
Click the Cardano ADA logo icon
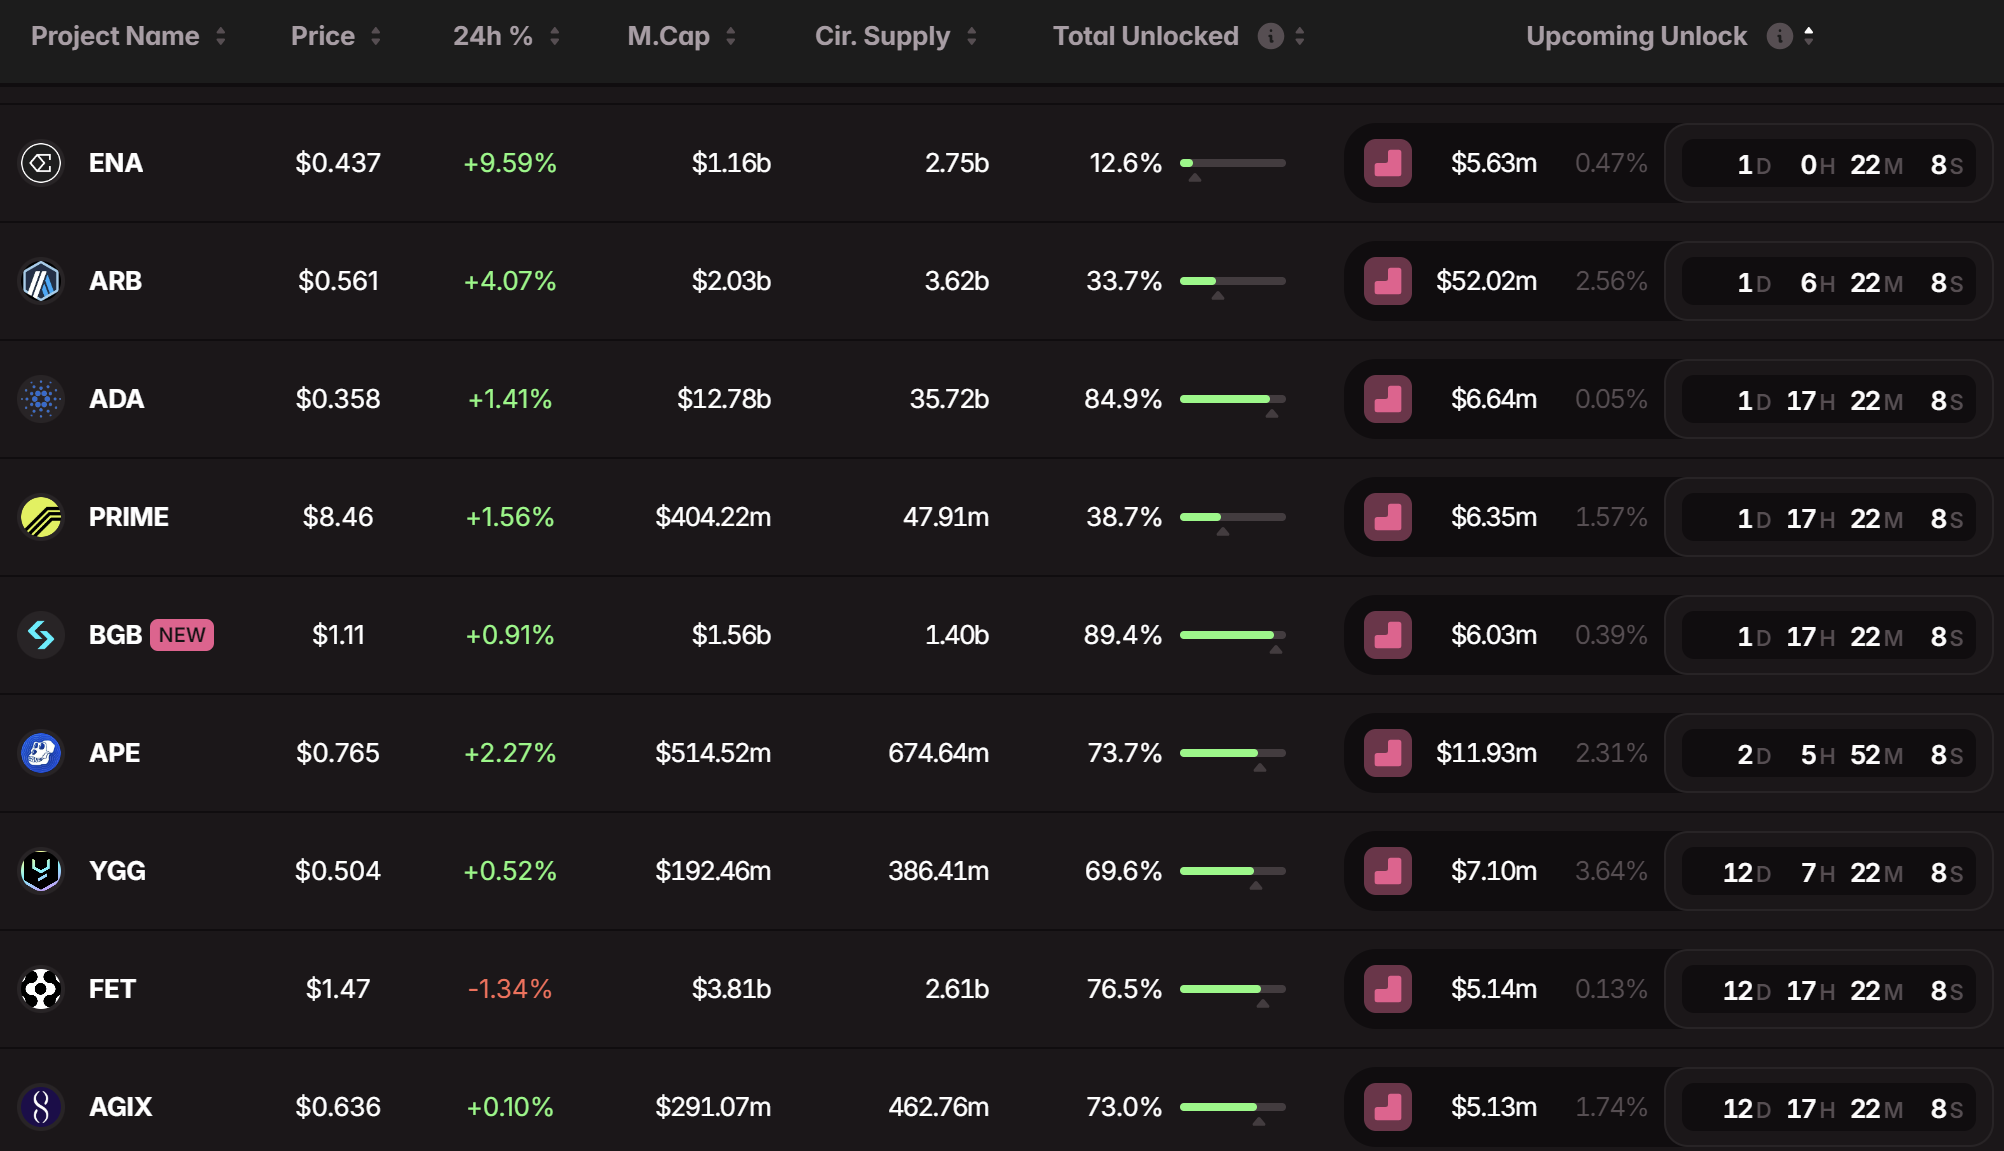click(x=41, y=399)
